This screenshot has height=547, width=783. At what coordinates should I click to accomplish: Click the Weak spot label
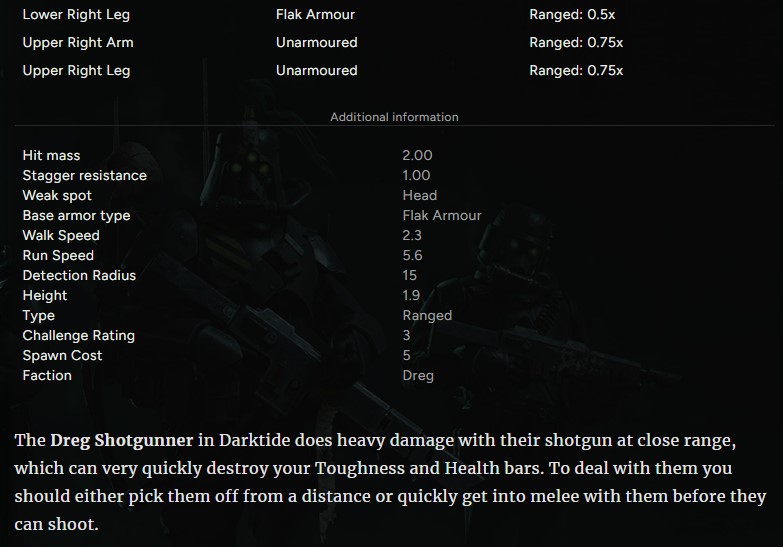57,195
